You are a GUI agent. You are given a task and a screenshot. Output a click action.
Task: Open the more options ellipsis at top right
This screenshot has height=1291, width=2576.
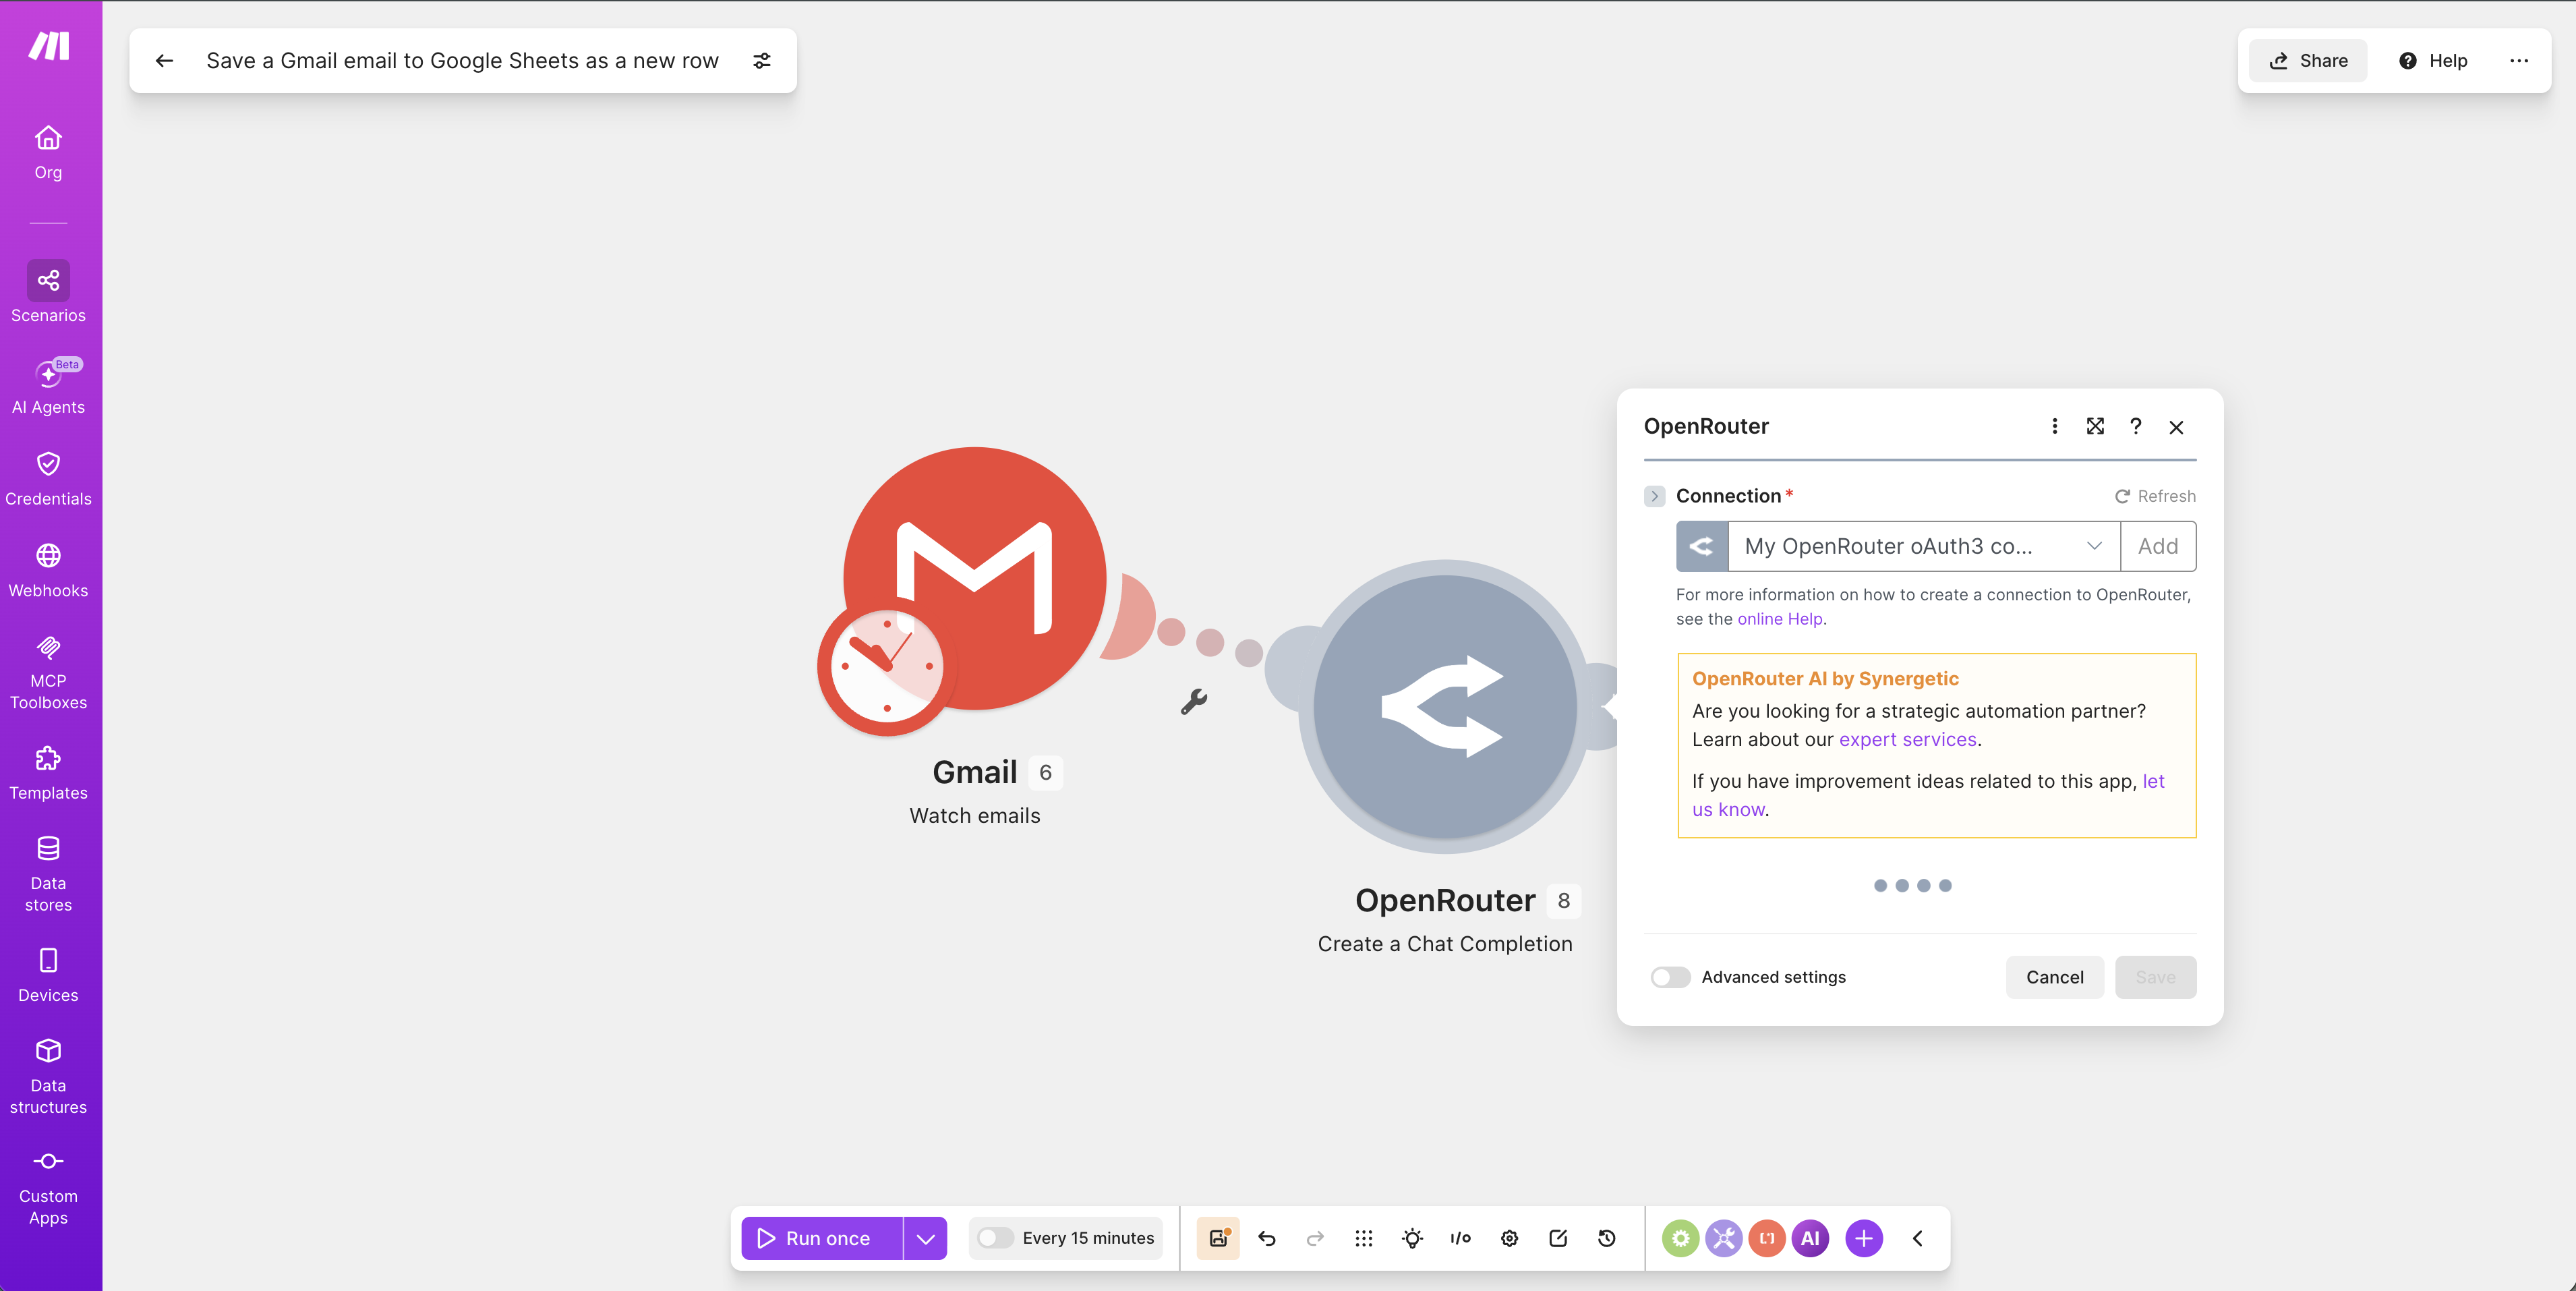[x=2519, y=61]
